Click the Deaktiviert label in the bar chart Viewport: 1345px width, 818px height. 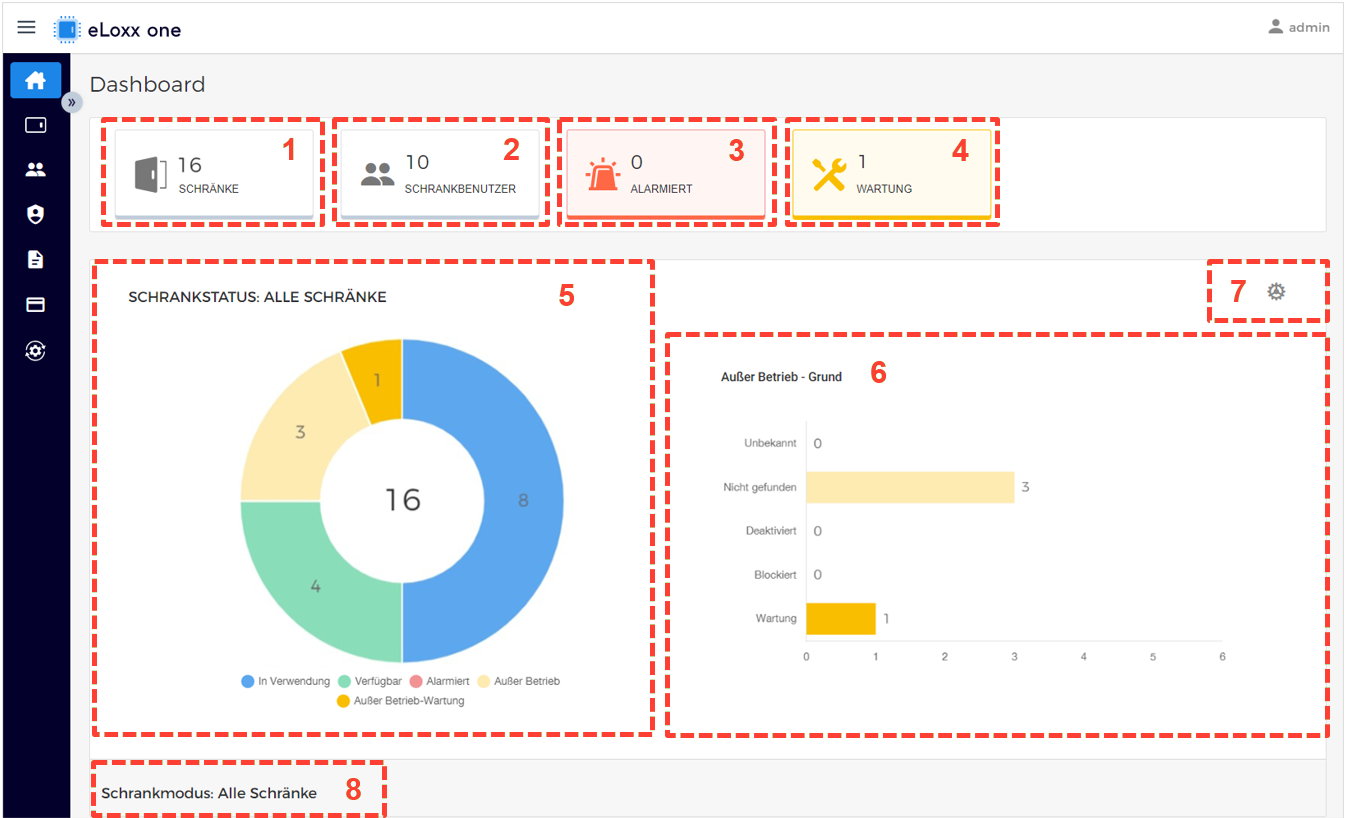(771, 531)
